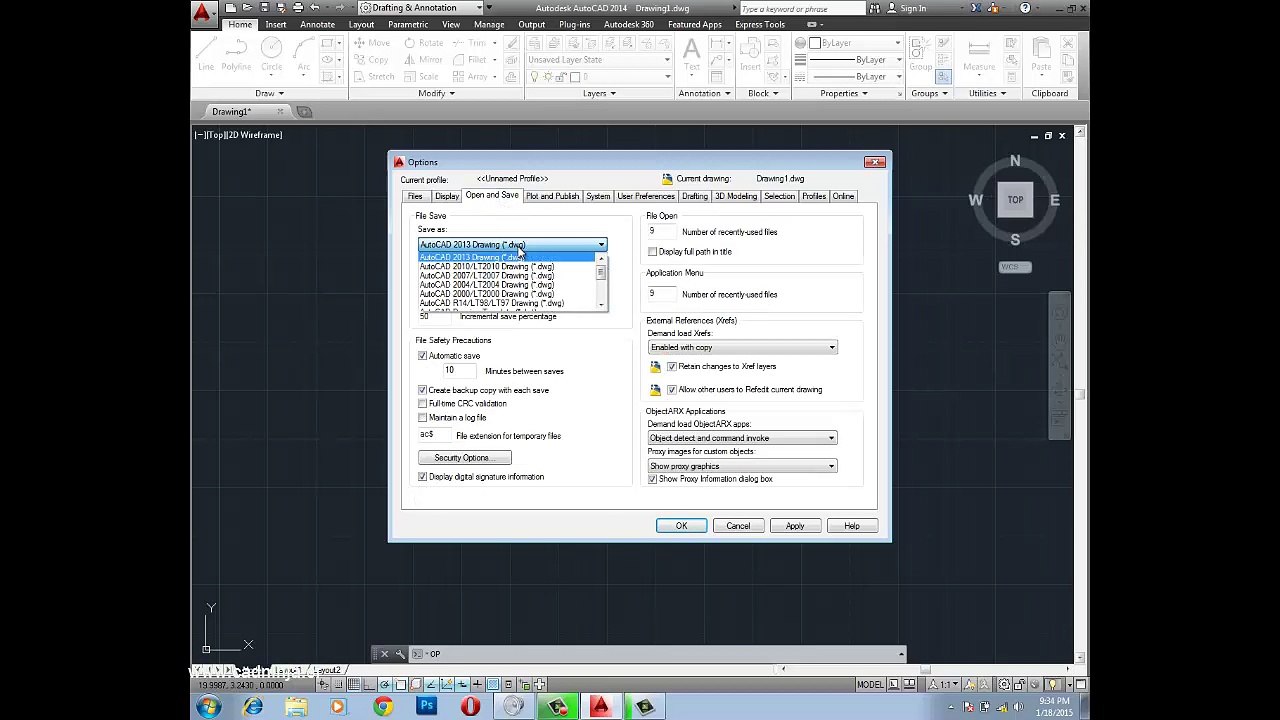The height and width of the screenshot is (720, 1280).
Task: Open Google Chrome from the taskbar
Action: pos(383,707)
